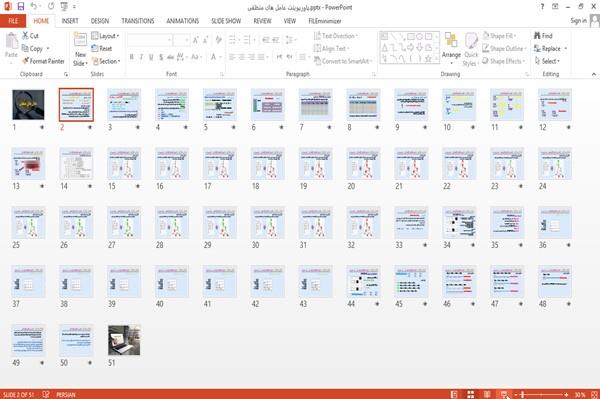Decrease font size with small A
This screenshot has width=600, height=399.
point(206,40)
